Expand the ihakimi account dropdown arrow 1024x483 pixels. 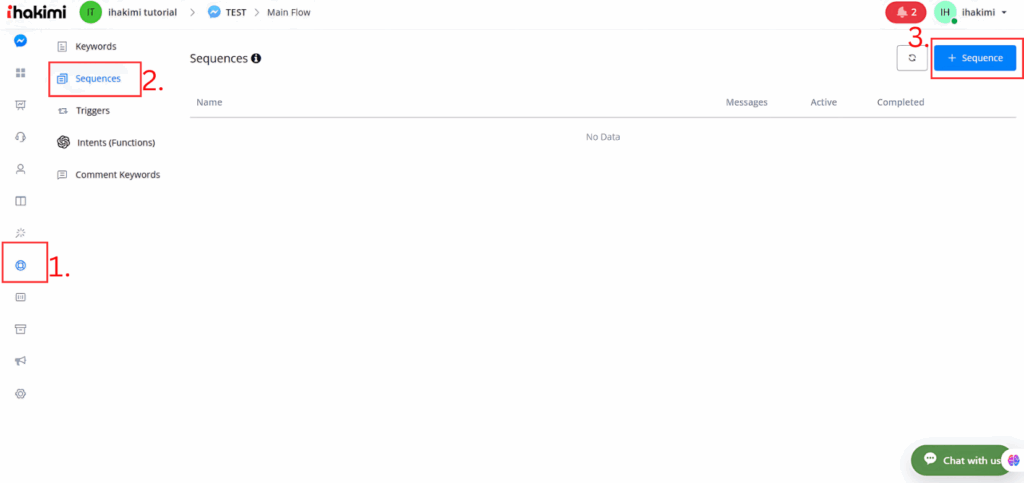tap(1003, 12)
